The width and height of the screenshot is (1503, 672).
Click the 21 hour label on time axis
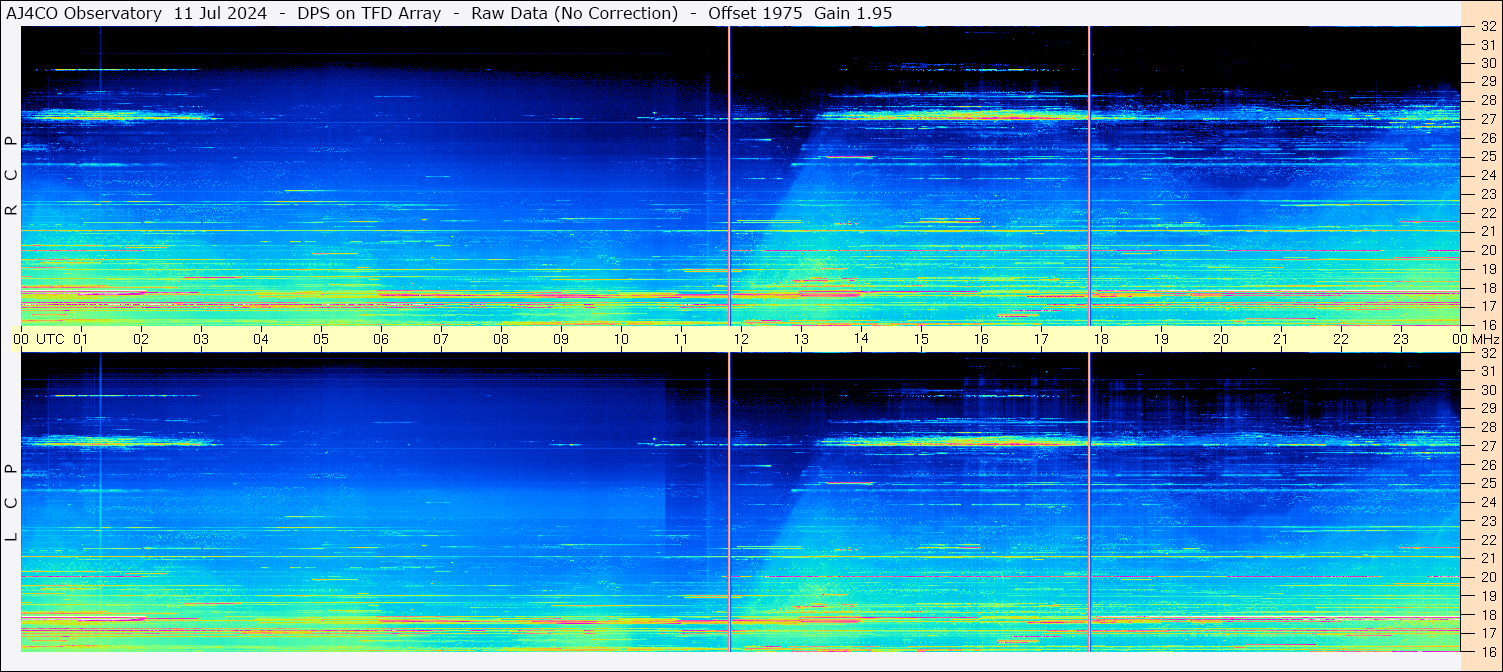1280,339
